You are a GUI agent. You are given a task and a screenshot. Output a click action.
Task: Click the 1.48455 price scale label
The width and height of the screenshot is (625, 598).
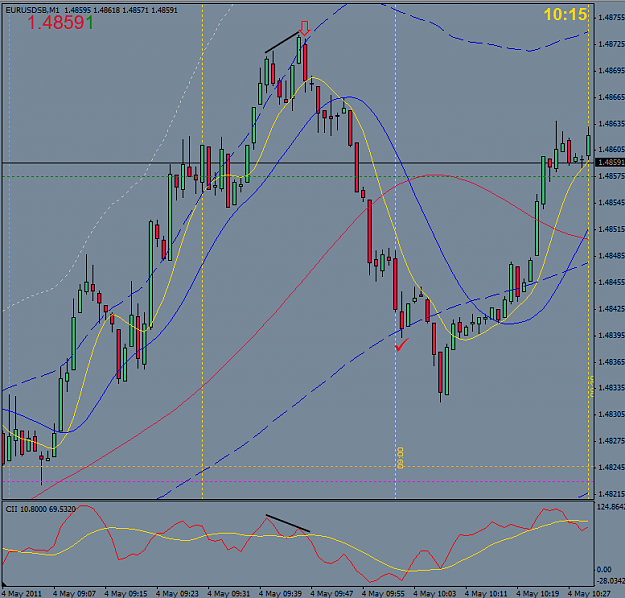(611, 282)
